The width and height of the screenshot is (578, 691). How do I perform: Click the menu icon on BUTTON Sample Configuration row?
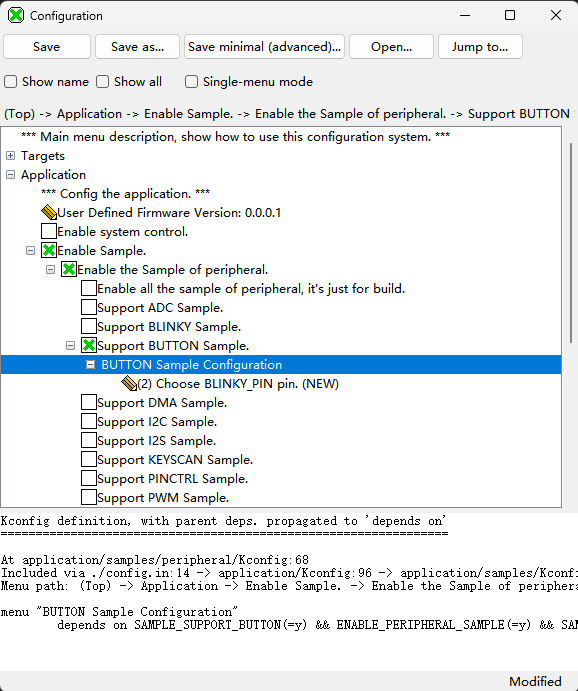tap(90, 364)
